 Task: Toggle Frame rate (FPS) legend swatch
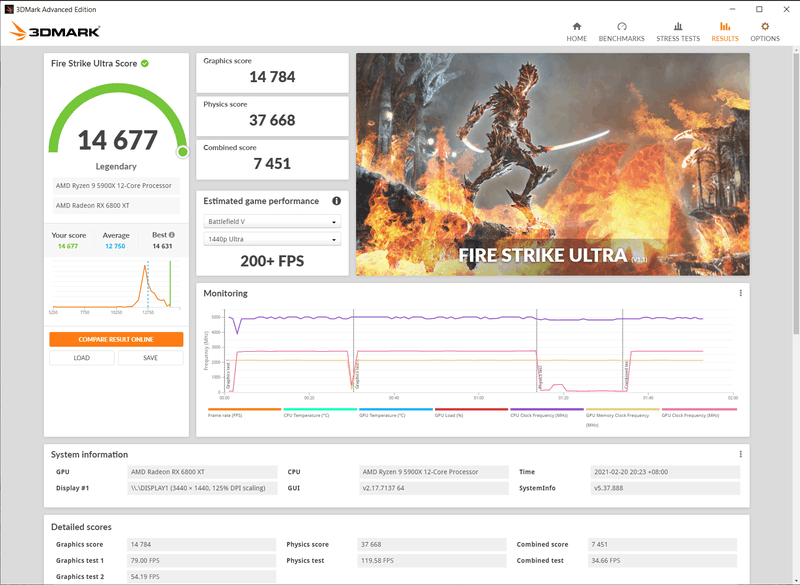tap(244, 409)
